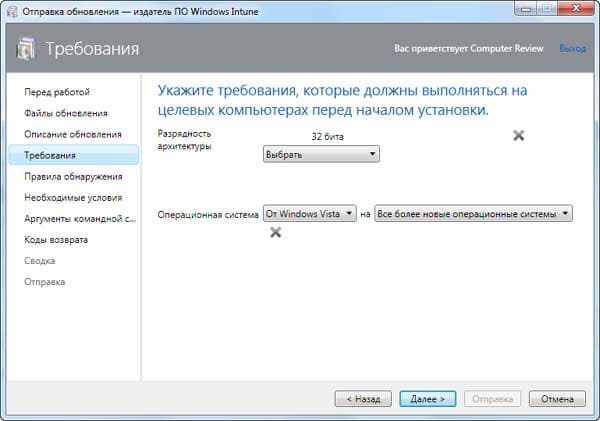Viewport: 600px width, 421px height.
Task: Click the Операционная система label
Action: [x=208, y=215]
